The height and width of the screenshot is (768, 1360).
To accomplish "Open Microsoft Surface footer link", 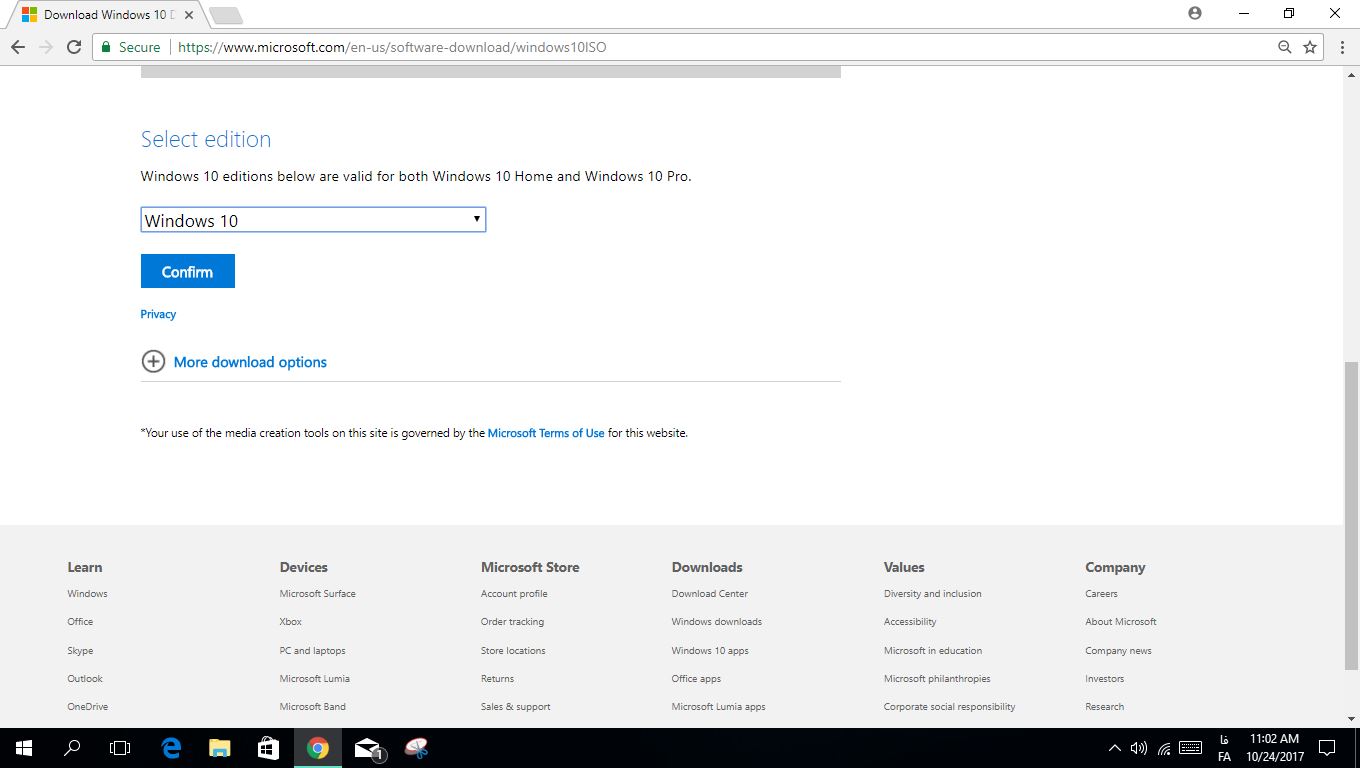I will coord(317,594).
